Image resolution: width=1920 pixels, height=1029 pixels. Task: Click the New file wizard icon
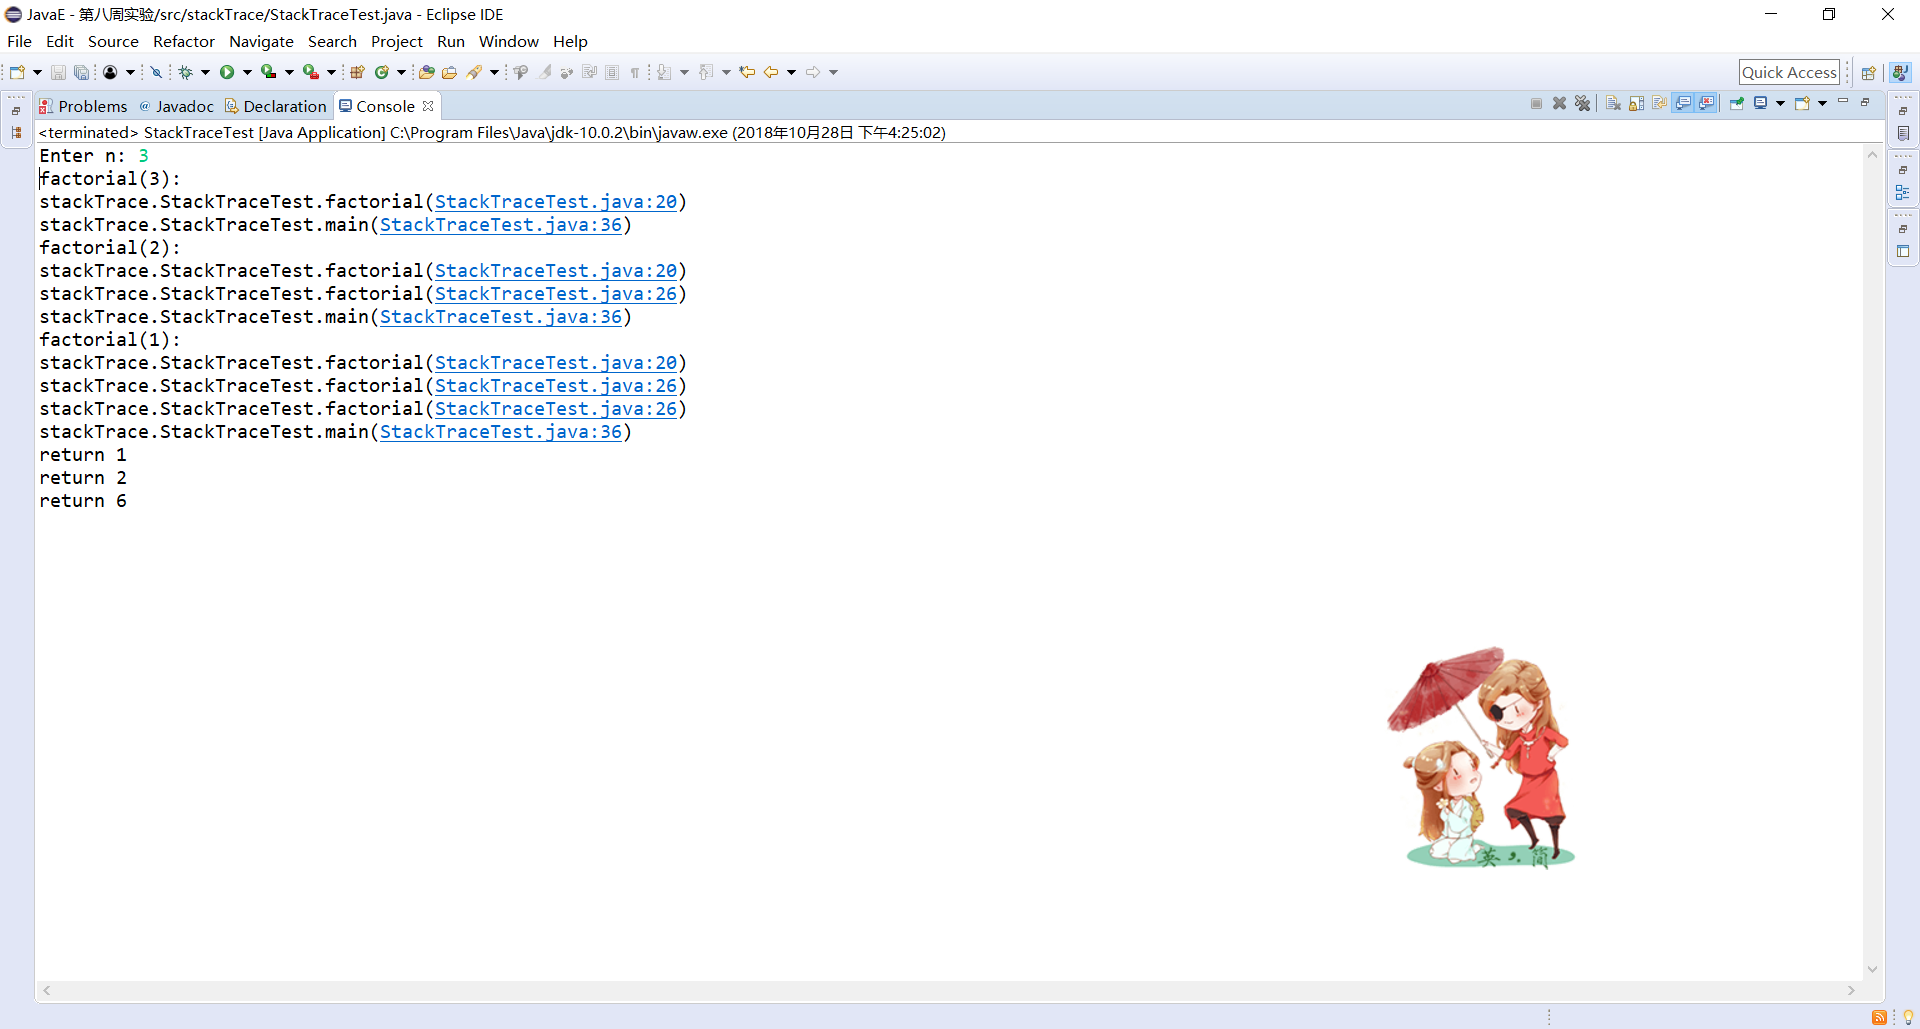(x=17, y=72)
